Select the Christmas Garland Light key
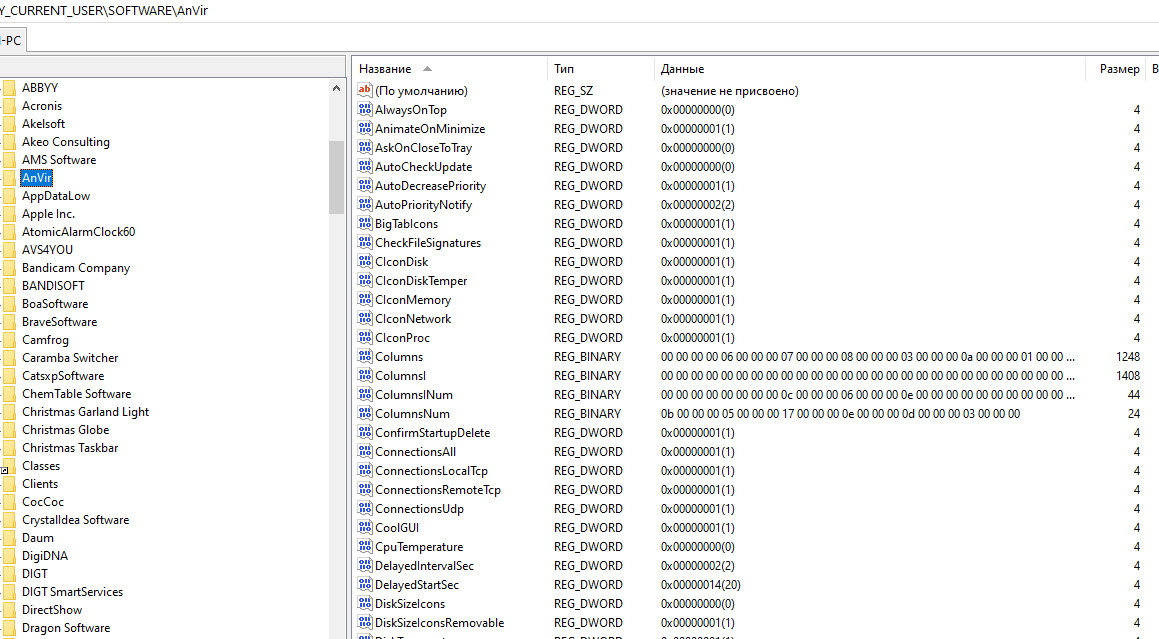Screen dimensions: 1159x639 pyautogui.click(x=85, y=412)
